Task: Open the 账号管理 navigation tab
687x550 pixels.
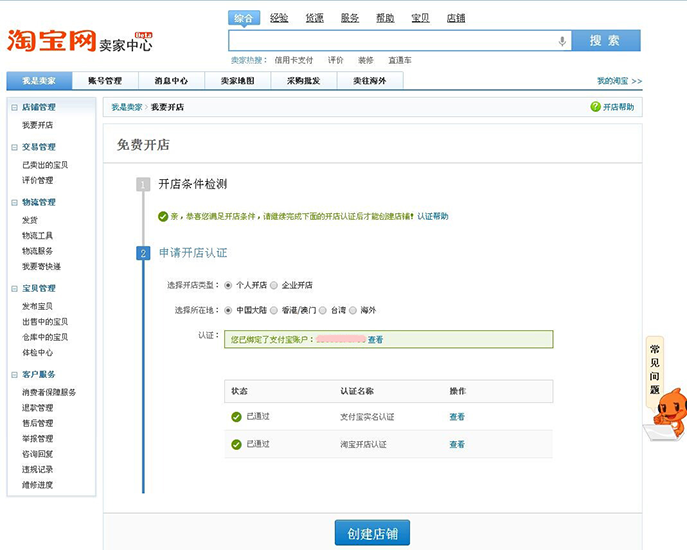Action: pos(105,81)
